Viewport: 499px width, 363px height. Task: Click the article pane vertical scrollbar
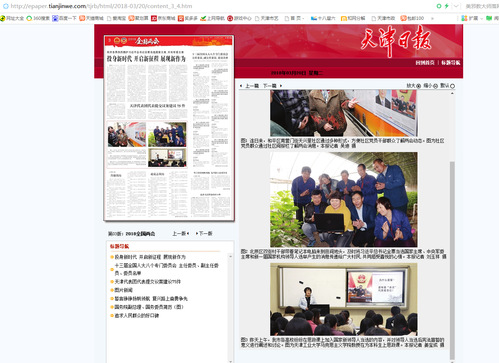452,260
